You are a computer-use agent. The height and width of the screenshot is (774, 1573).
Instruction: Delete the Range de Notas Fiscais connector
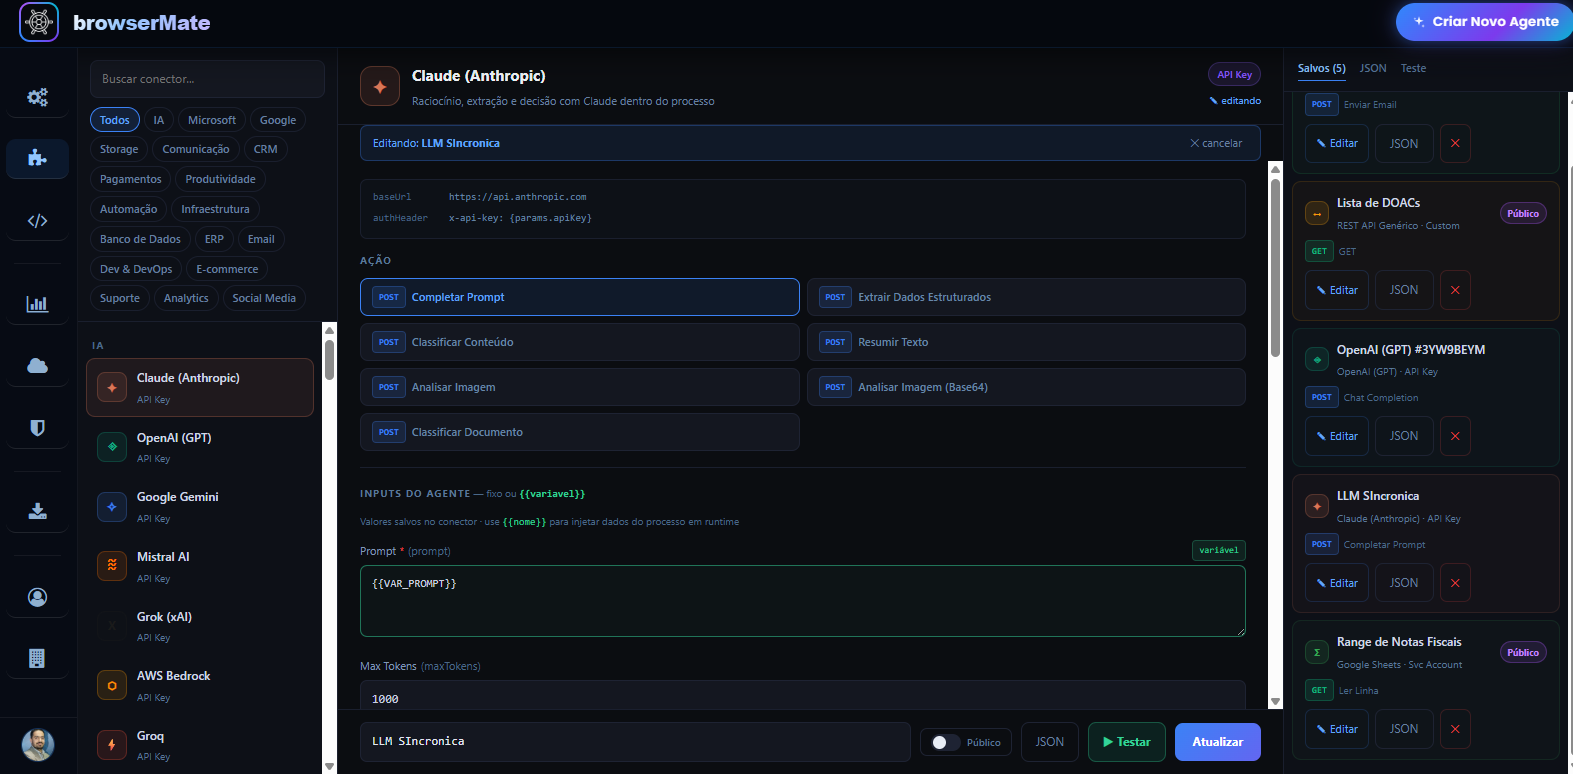1455,729
